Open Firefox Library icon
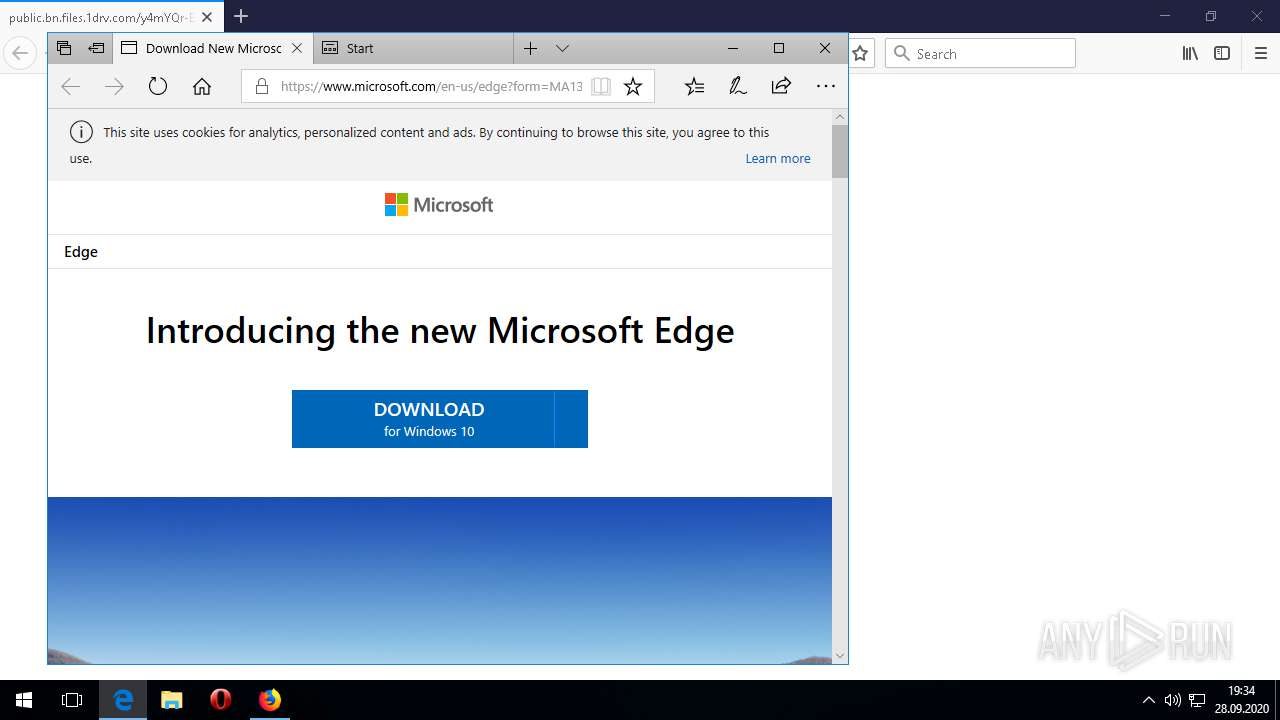Screen dimensions: 1280x720 [x=1190, y=54]
